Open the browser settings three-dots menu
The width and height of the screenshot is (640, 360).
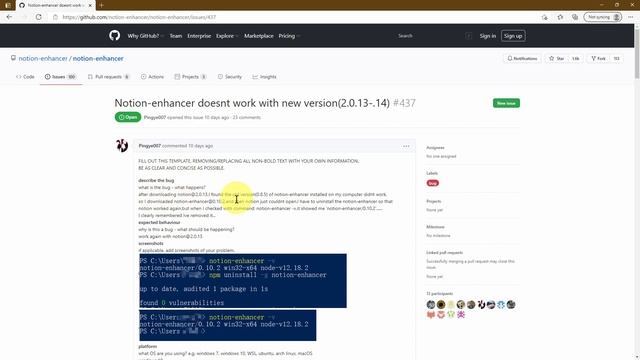pyautogui.click(x=631, y=17)
